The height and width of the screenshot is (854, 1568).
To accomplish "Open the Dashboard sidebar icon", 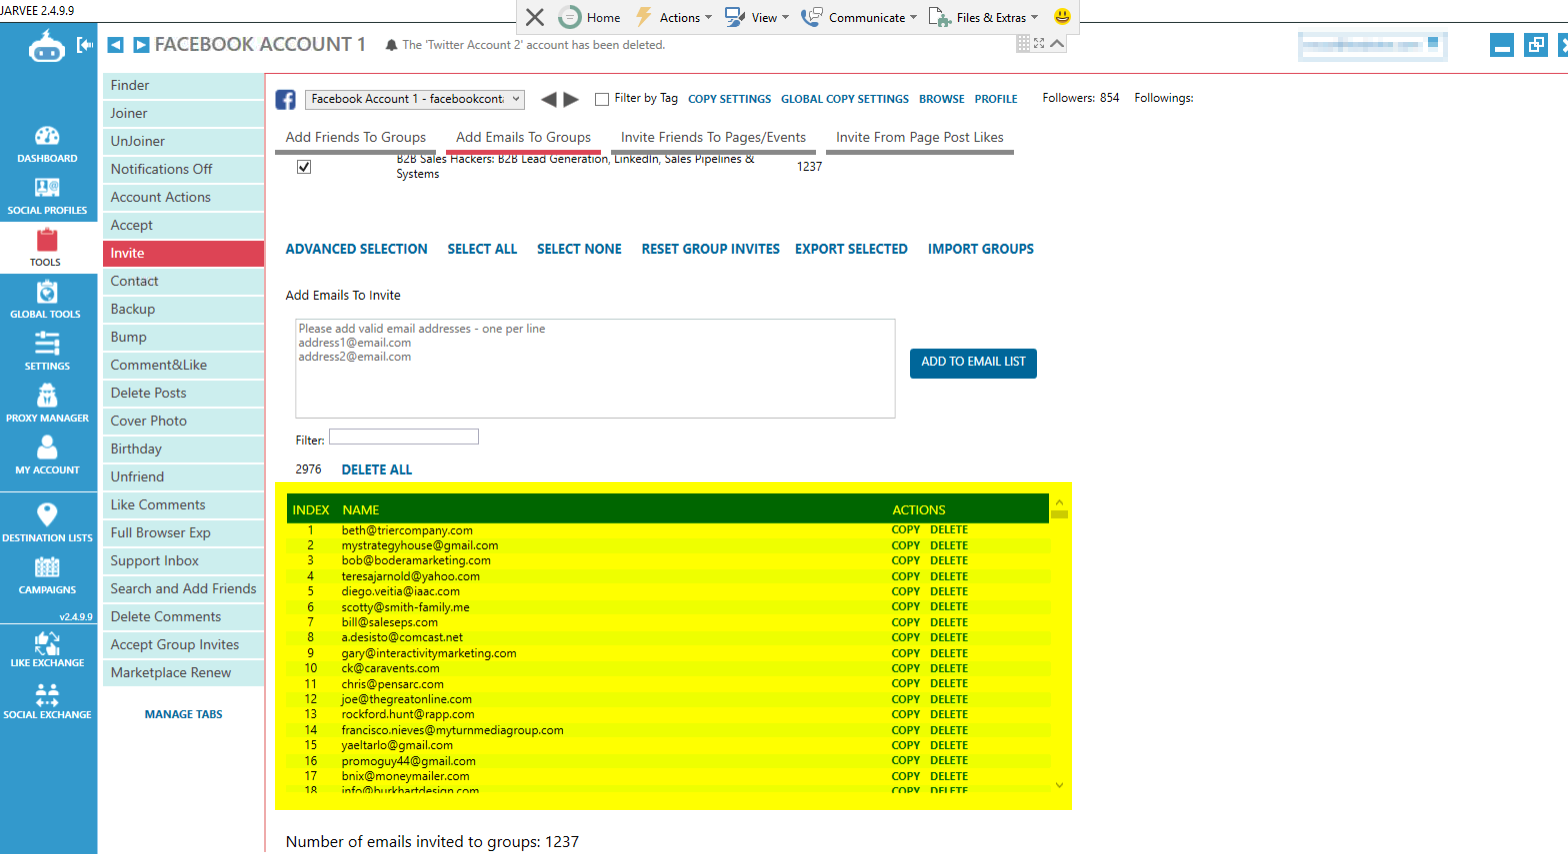I will point(47,144).
